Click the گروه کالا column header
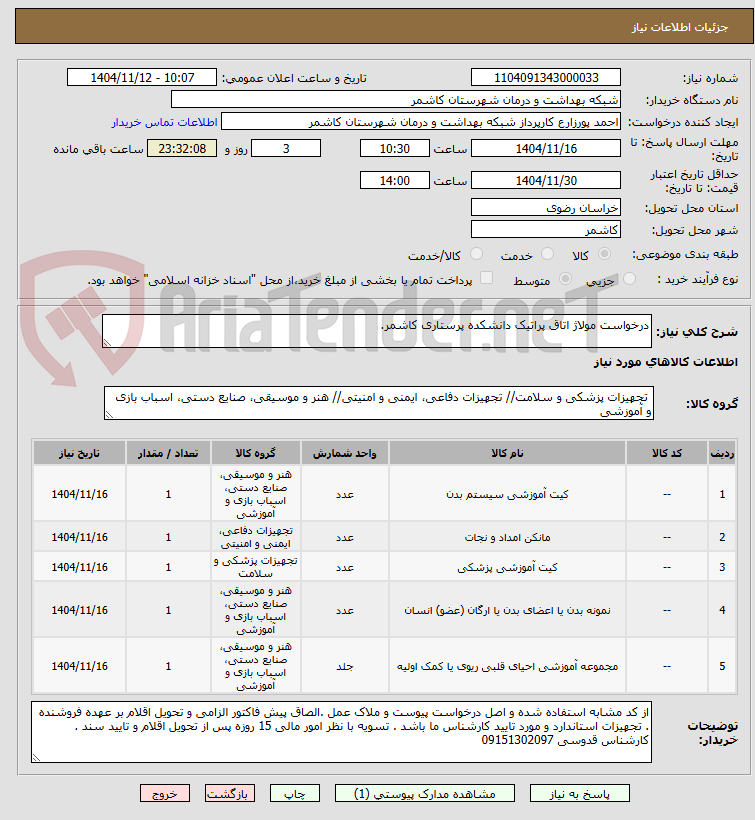The width and height of the screenshot is (755, 820). click(256, 453)
